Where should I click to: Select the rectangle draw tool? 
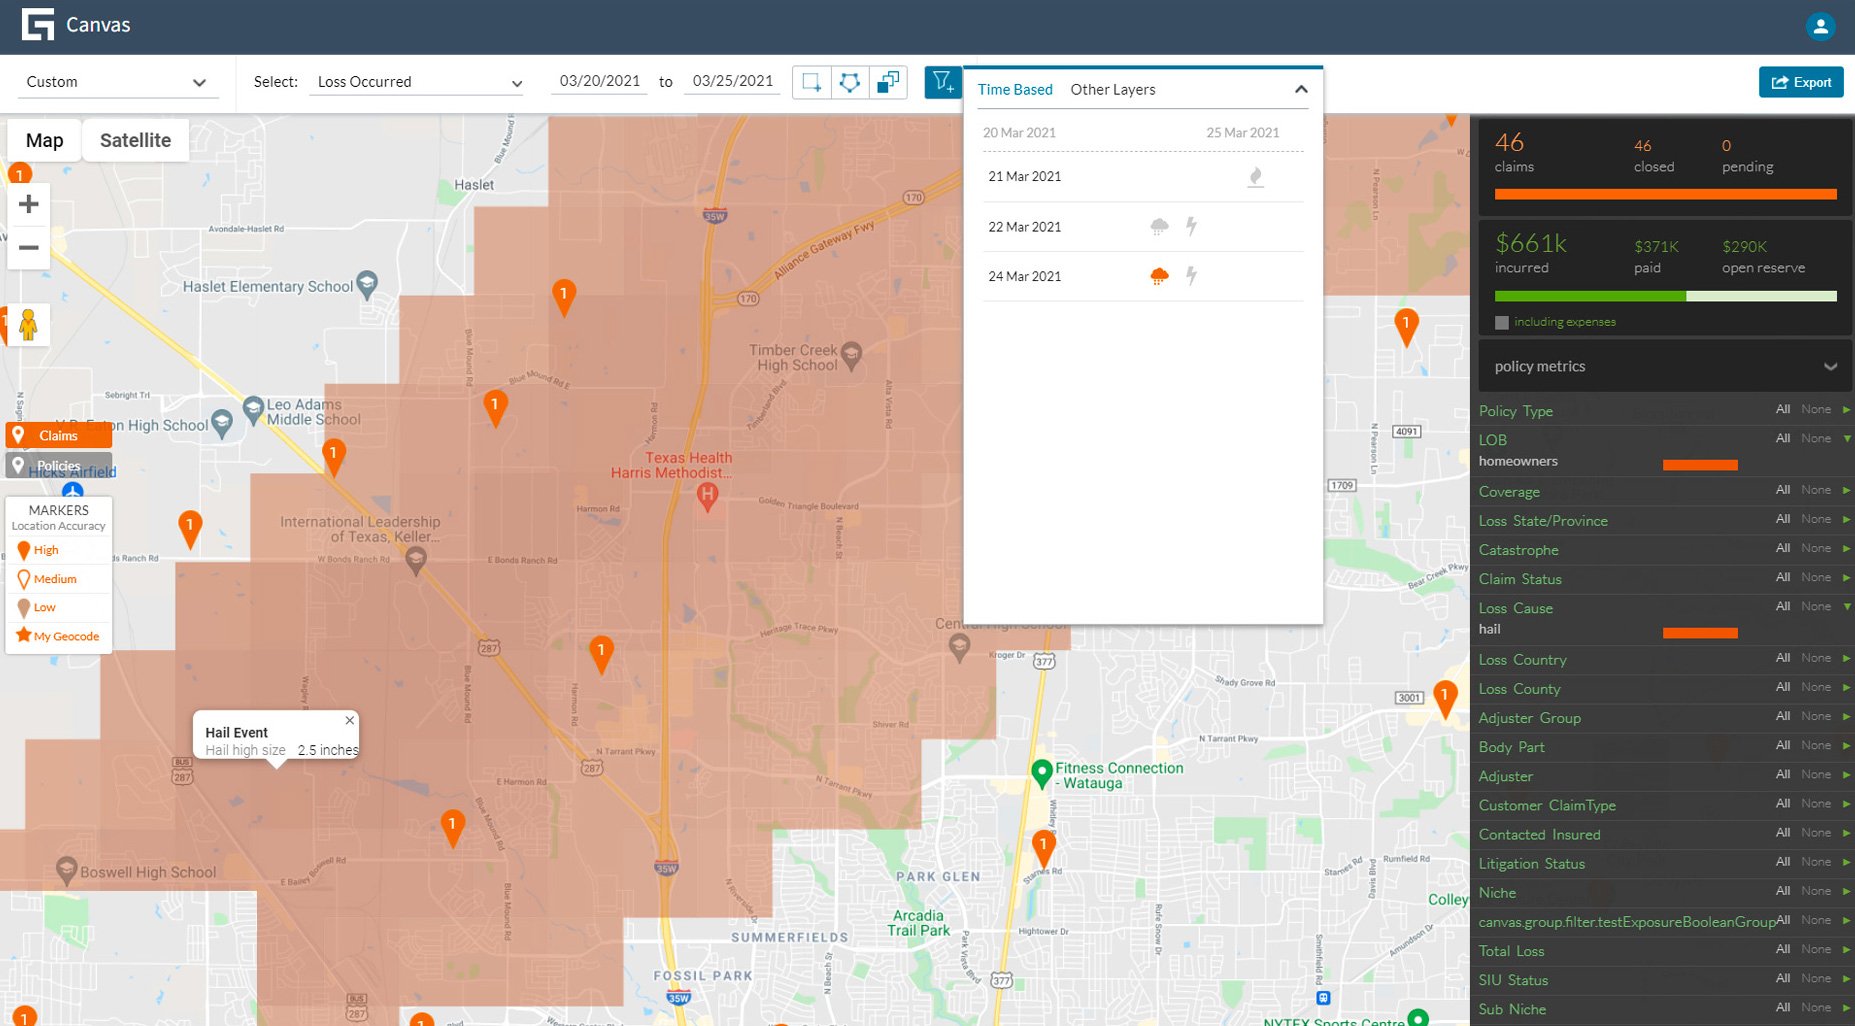811,82
